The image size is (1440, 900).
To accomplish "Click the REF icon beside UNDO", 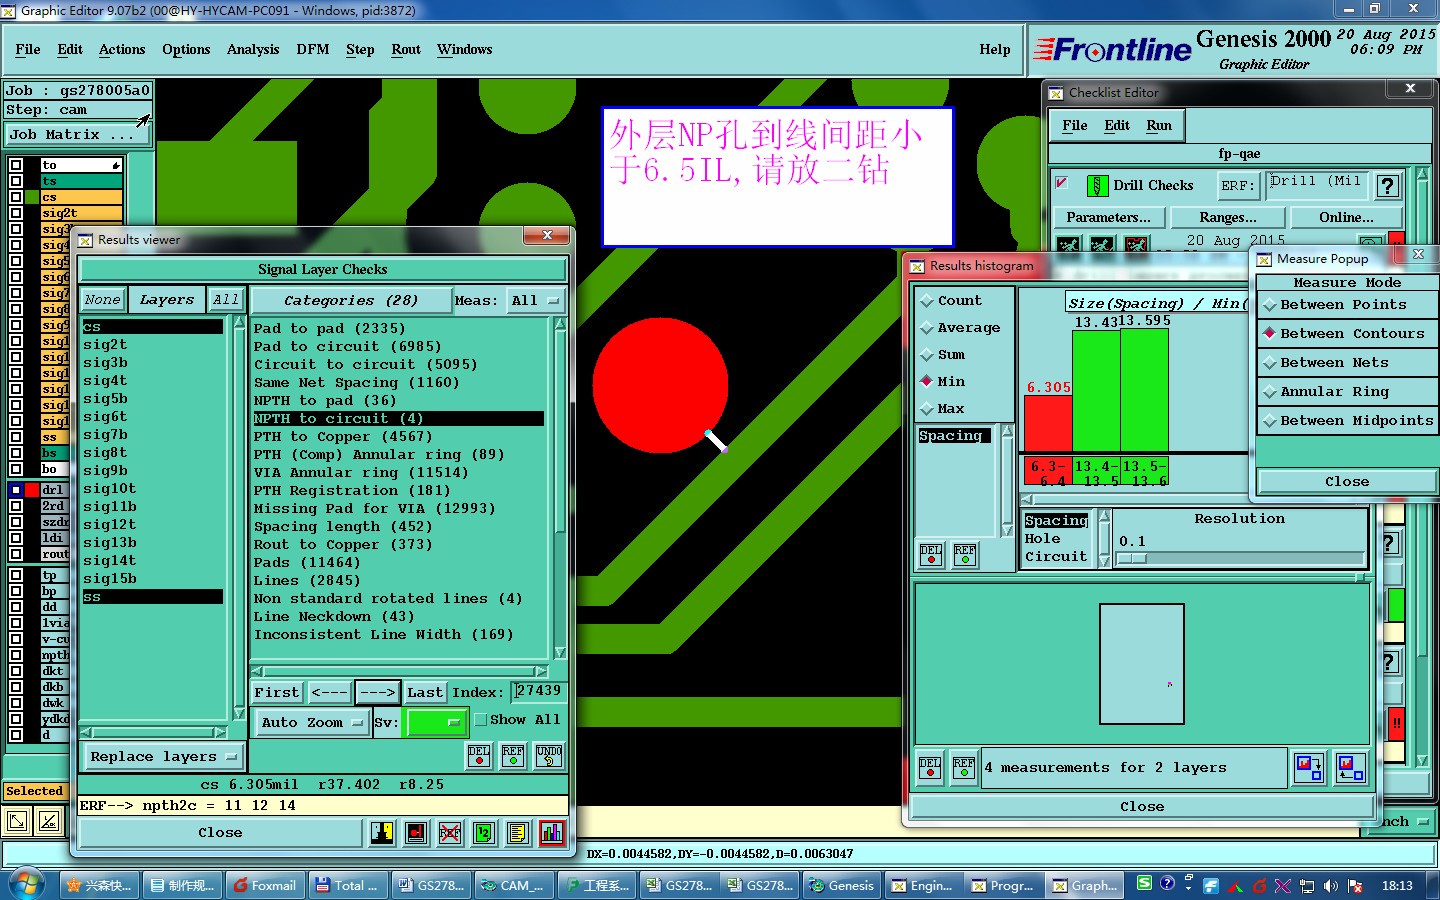I will [x=513, y=755].
